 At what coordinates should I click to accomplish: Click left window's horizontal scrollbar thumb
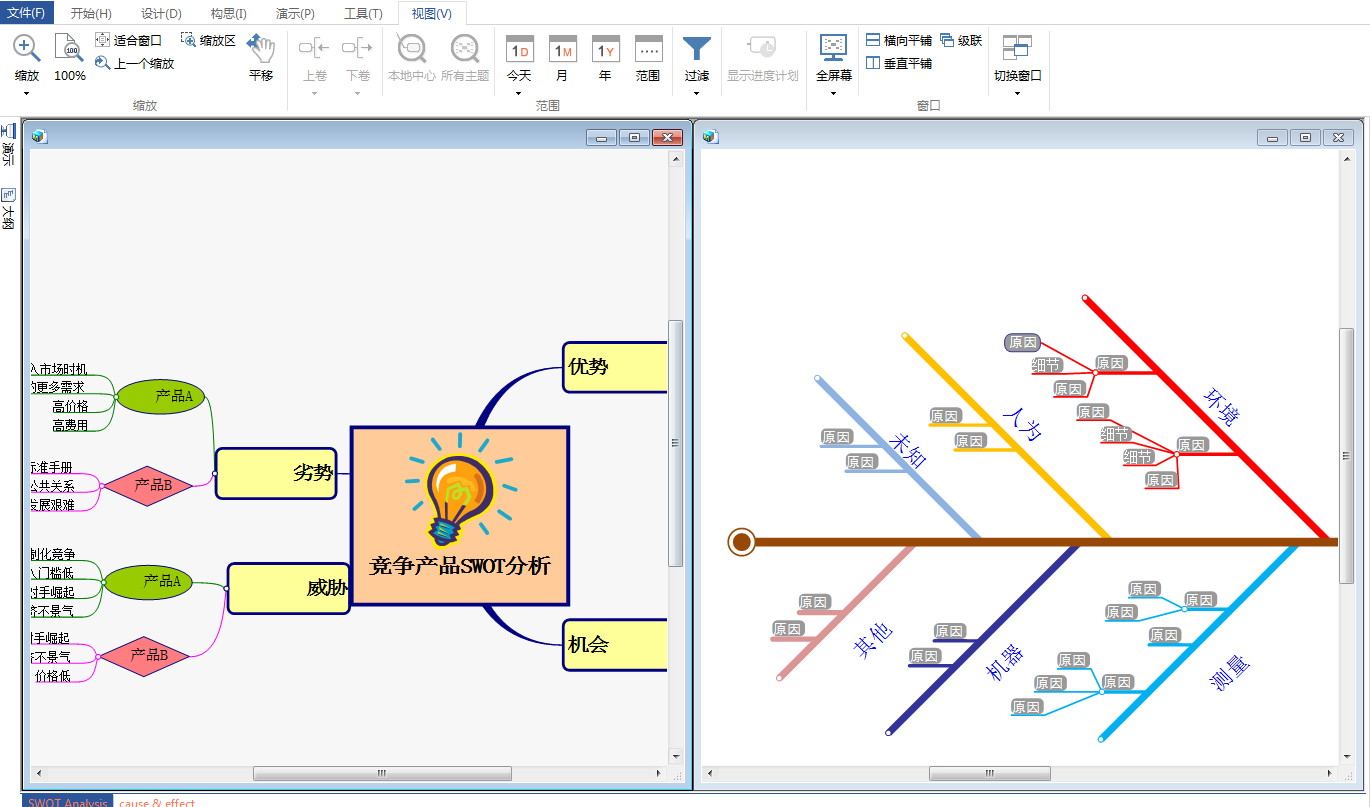coord(382,773)
